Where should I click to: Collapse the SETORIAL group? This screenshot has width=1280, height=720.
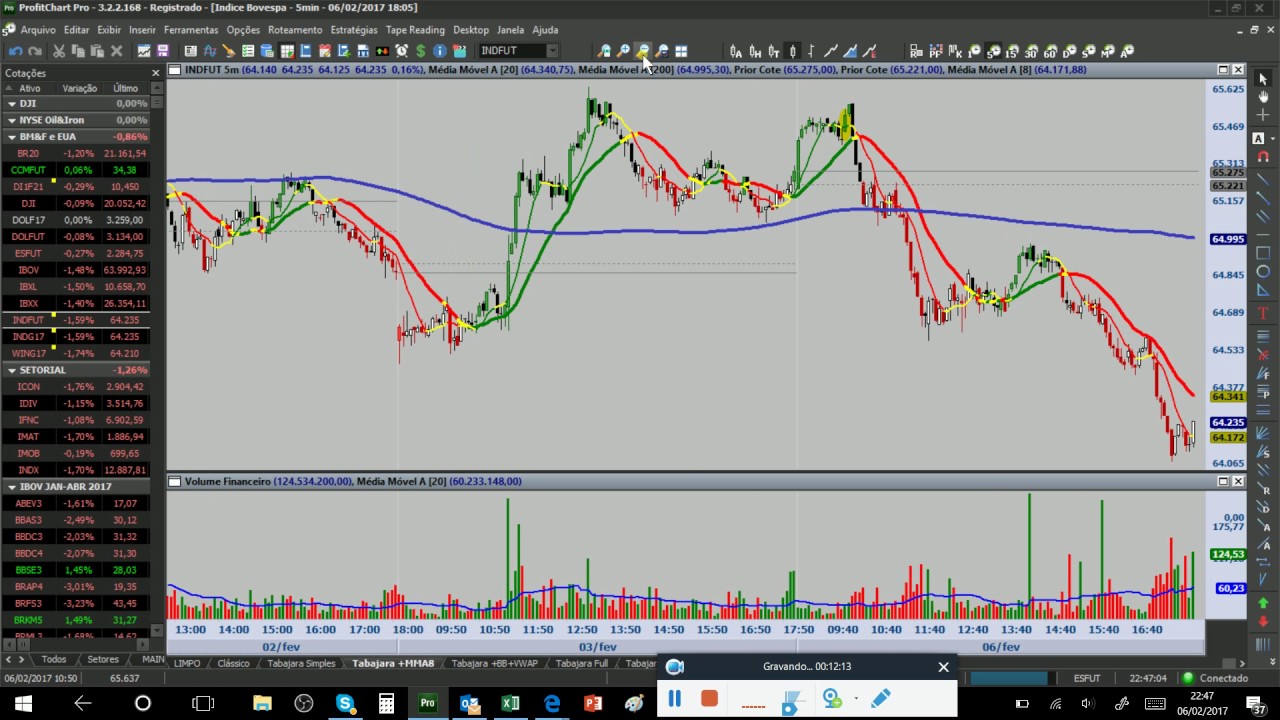(x=12, y=370)
